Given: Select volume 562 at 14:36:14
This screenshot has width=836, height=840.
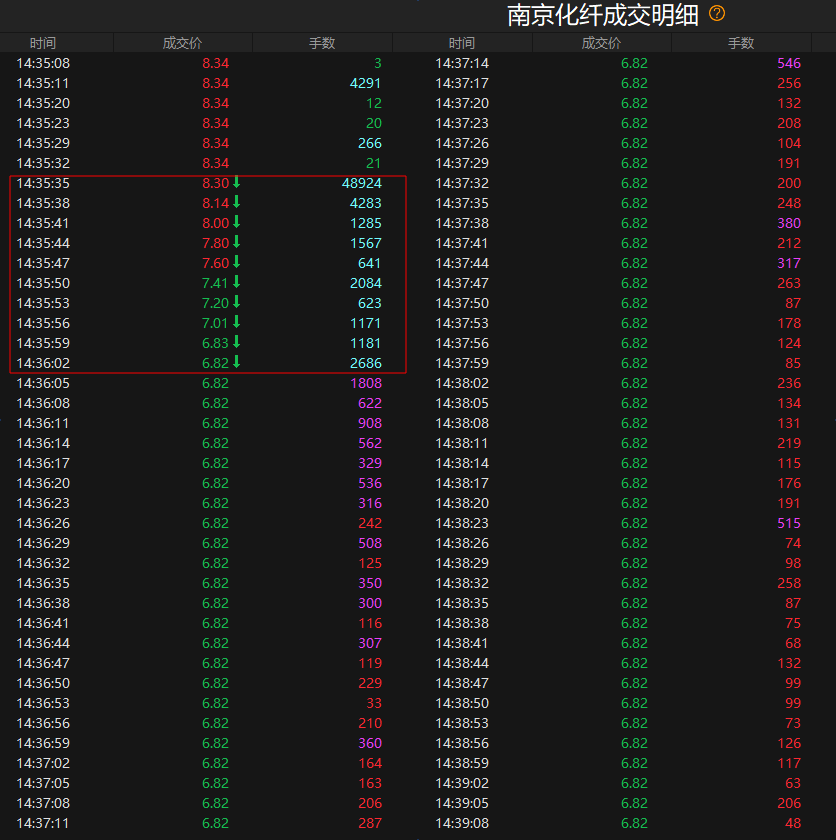Looking at the screenshot, I should [x=370, y=443].
